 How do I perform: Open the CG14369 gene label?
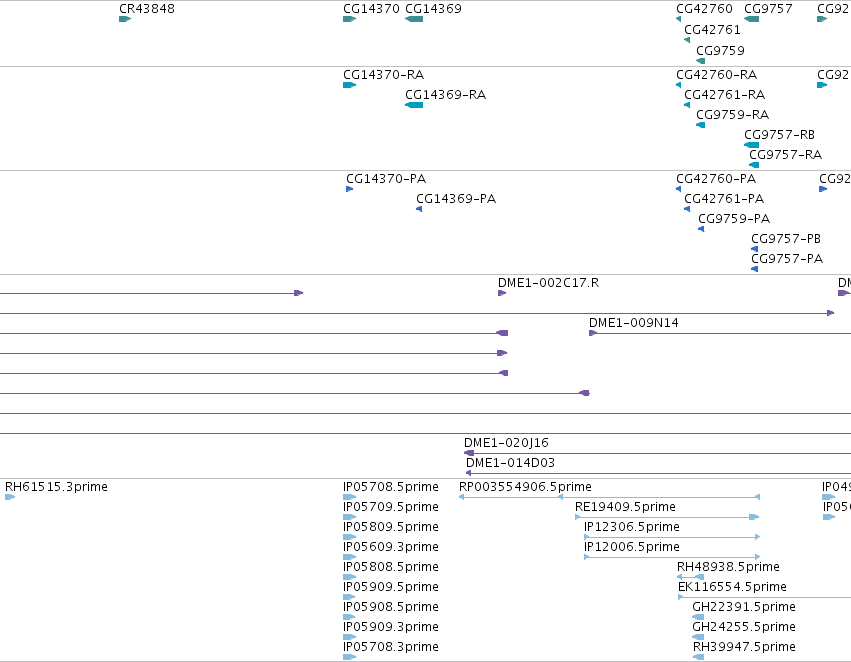pyautogui.click(x=433, y=9)
